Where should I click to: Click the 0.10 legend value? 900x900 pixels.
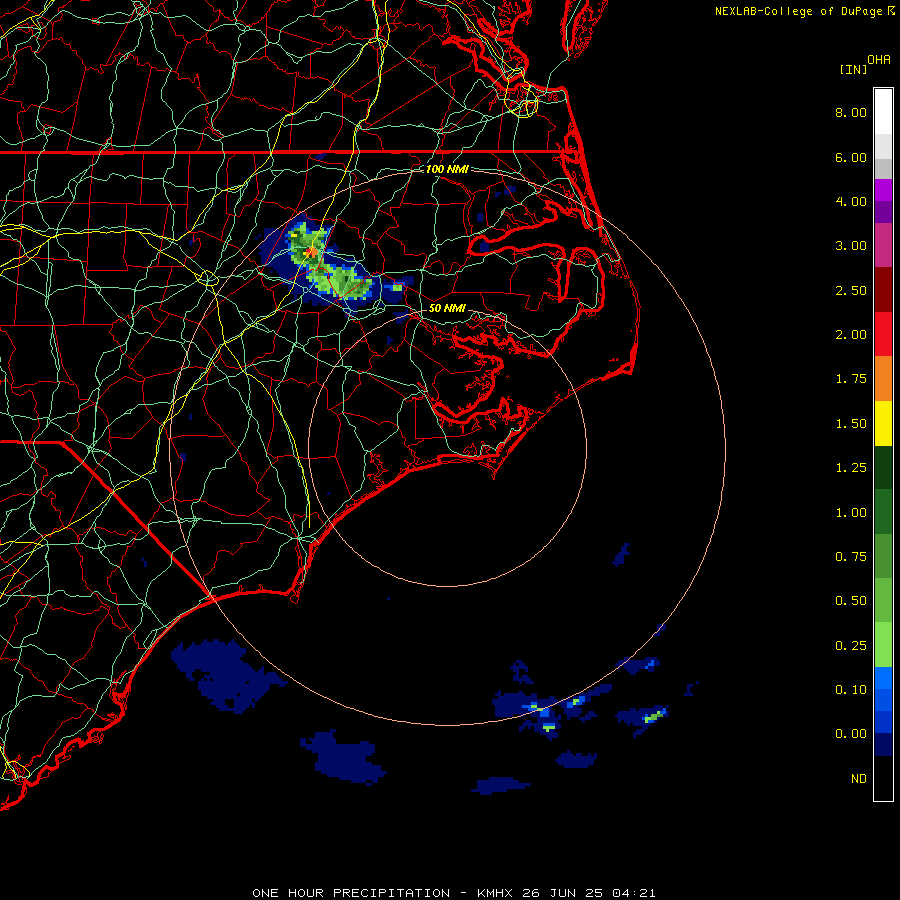pos(851,690)
